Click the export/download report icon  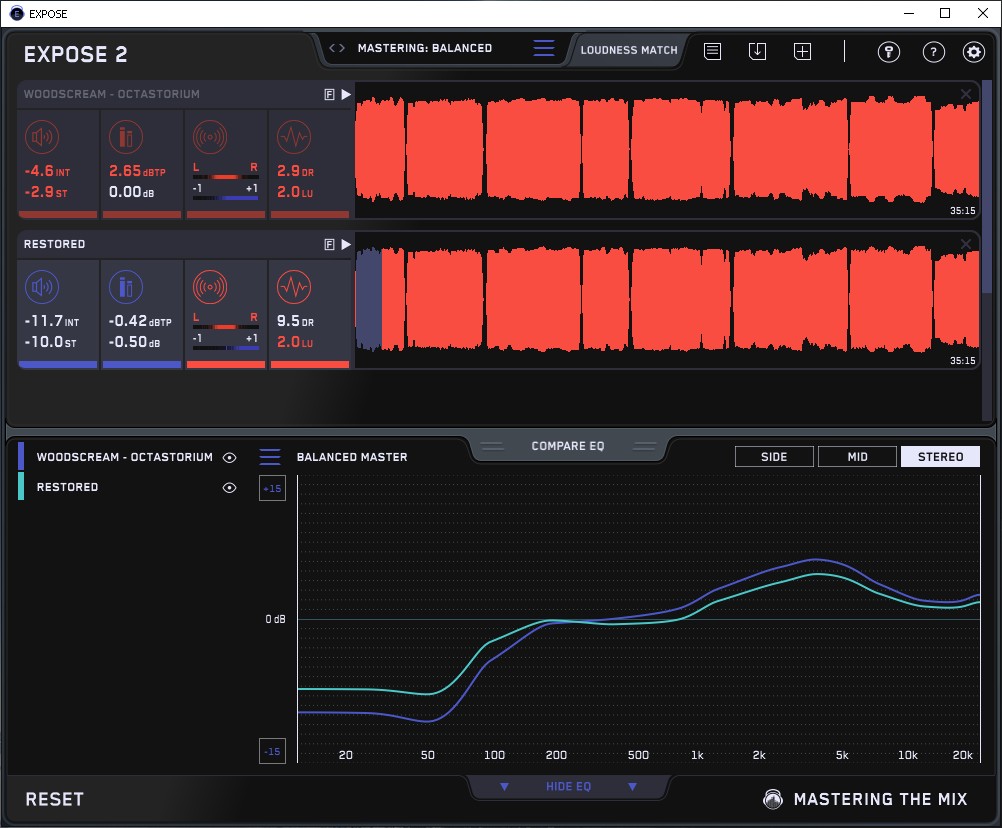757,51
